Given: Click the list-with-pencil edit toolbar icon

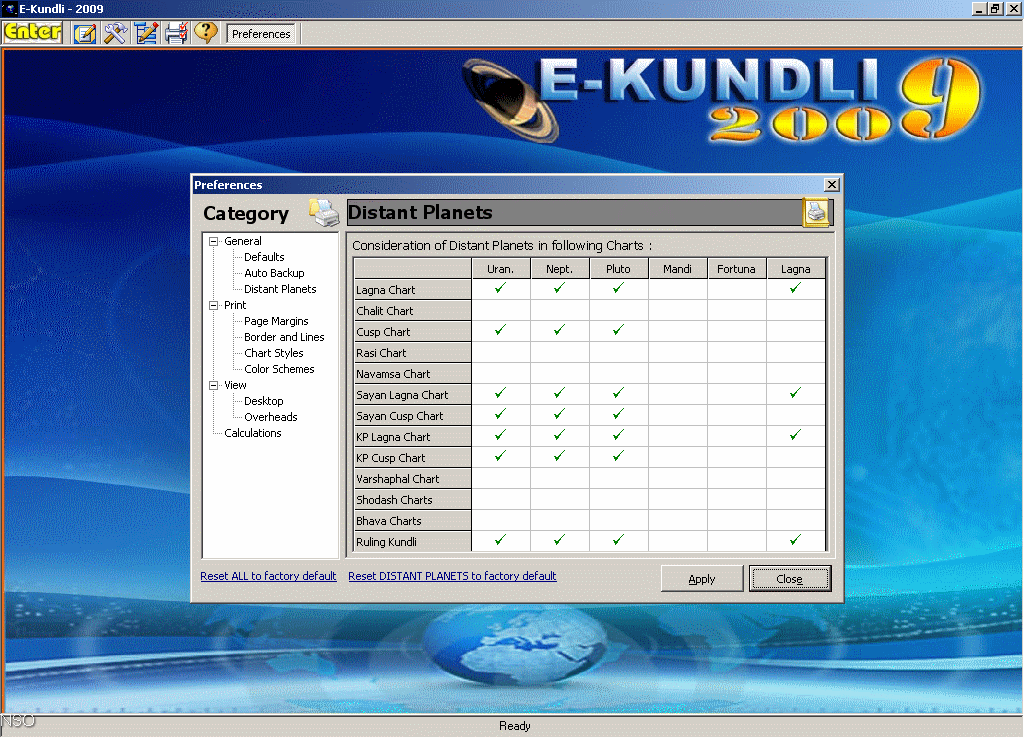Looking at the screenshot, I should click(x=146, y=33).
